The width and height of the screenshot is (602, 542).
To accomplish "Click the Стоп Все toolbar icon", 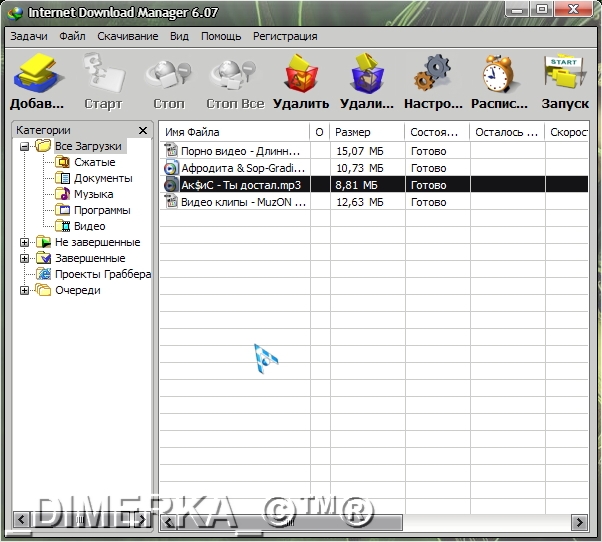I will tap(234, 76).
